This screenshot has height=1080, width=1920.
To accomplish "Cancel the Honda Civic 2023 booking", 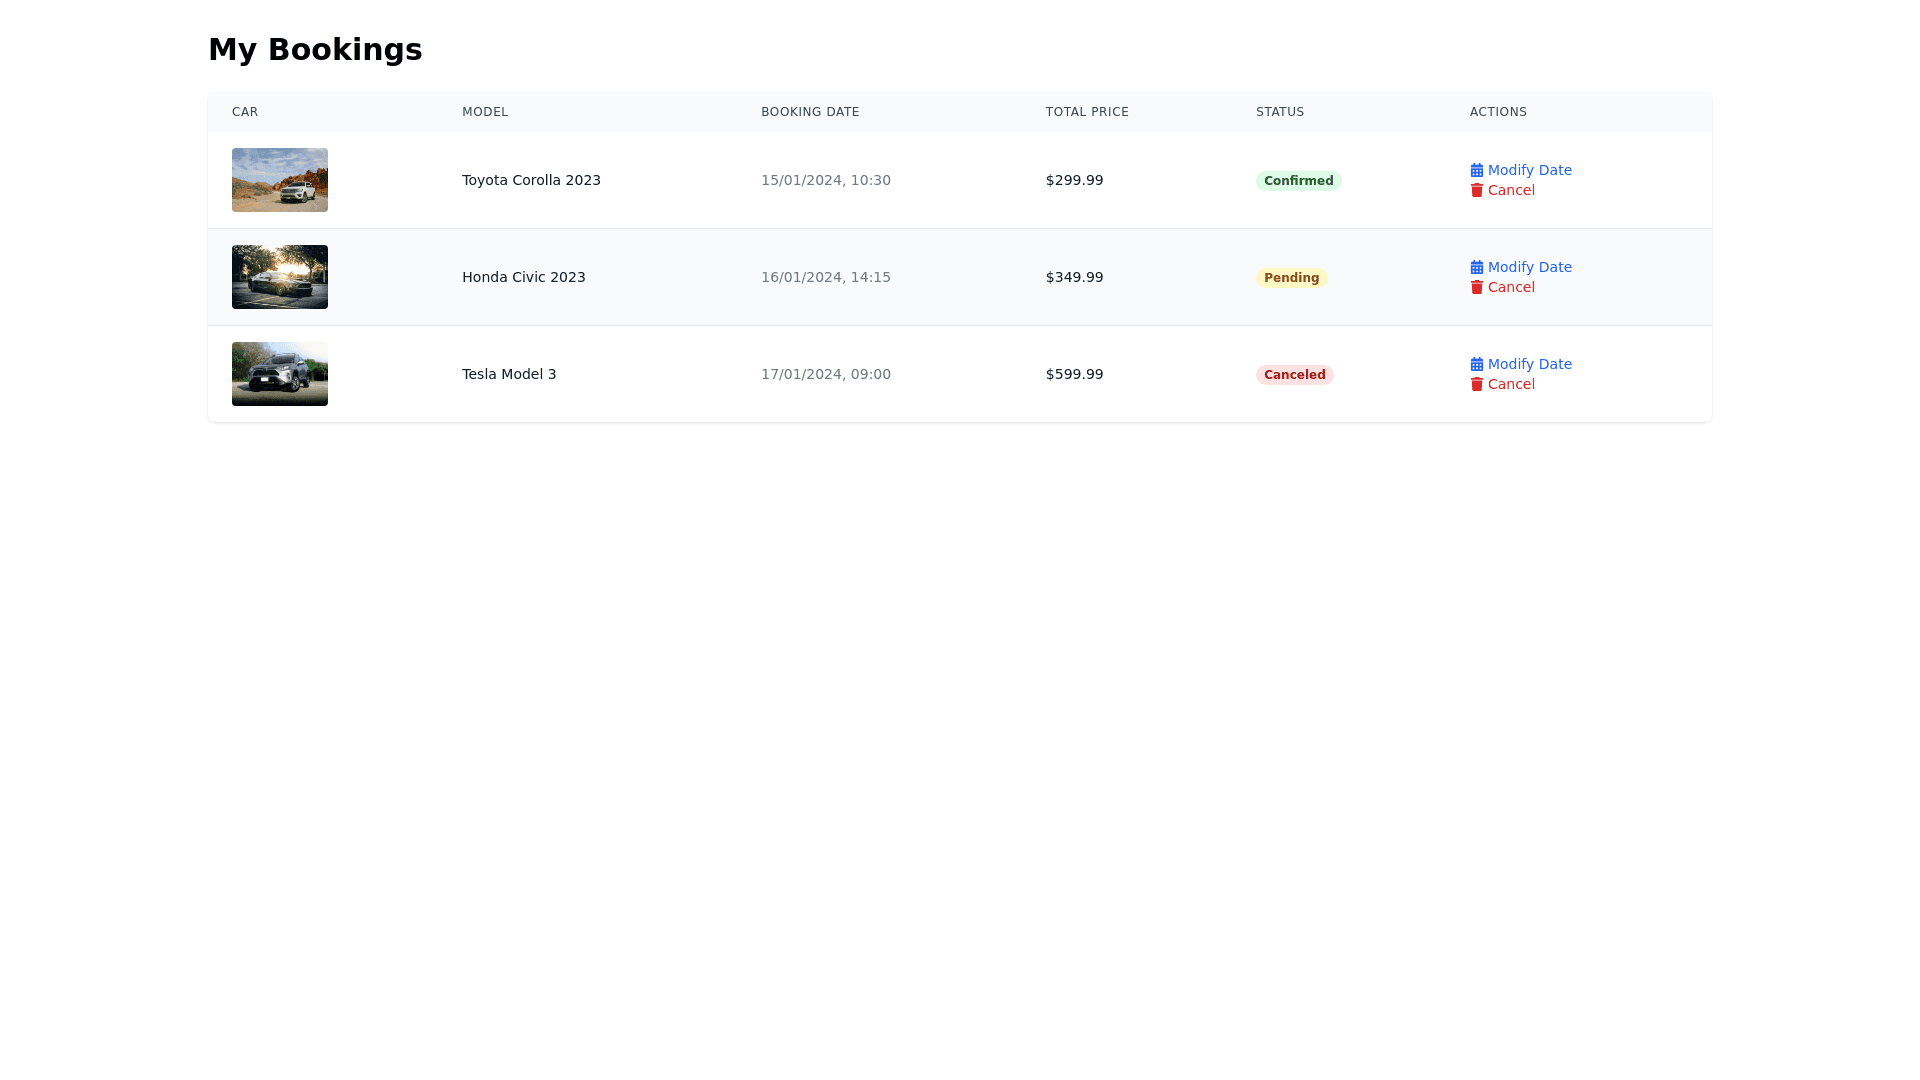I will click(x=1510, y=287).
